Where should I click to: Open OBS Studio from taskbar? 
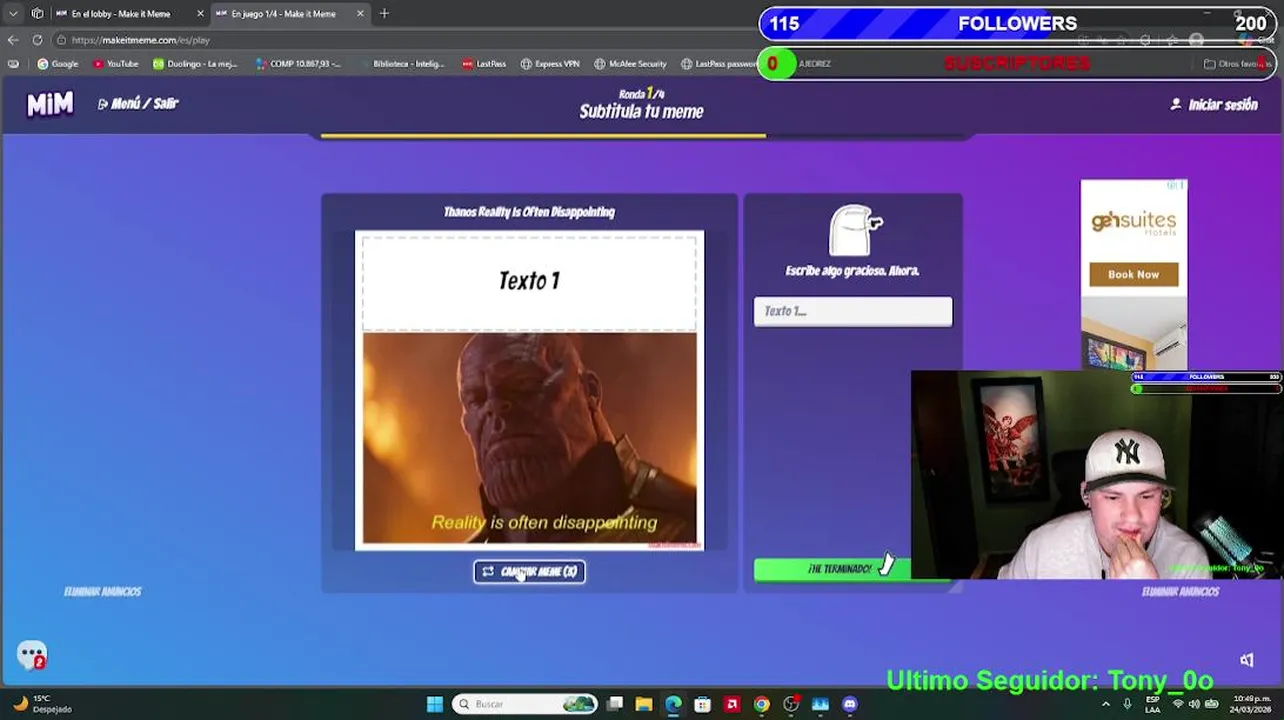click(791, 704)
